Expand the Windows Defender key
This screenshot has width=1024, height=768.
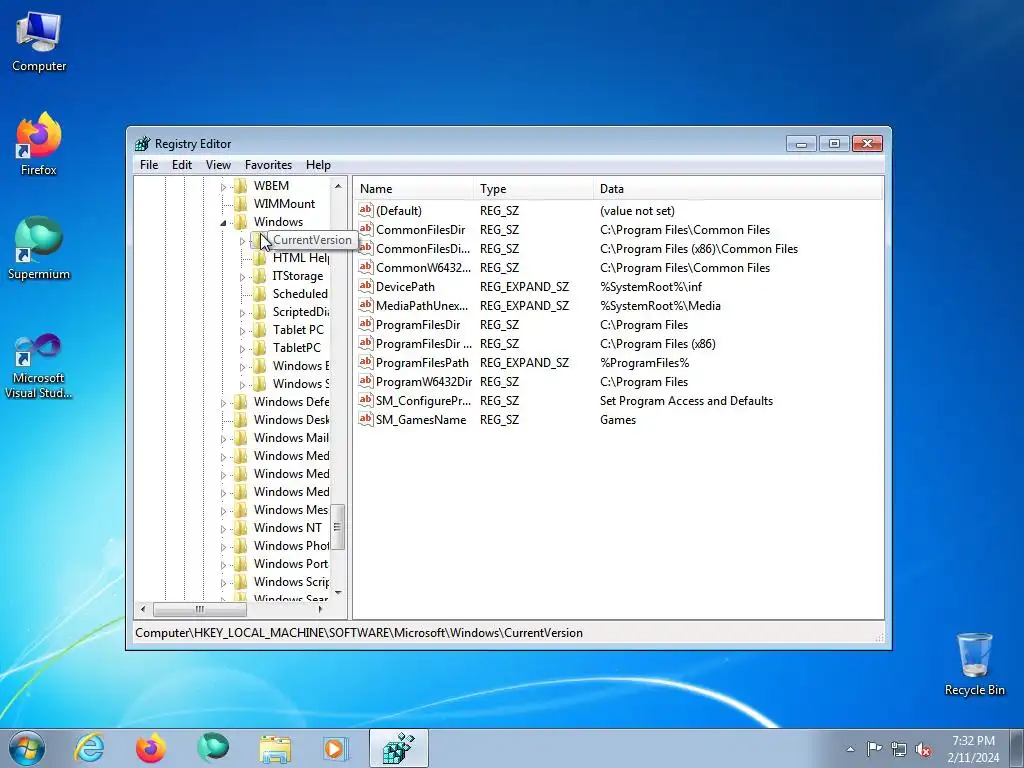click(x=223, y=403)
